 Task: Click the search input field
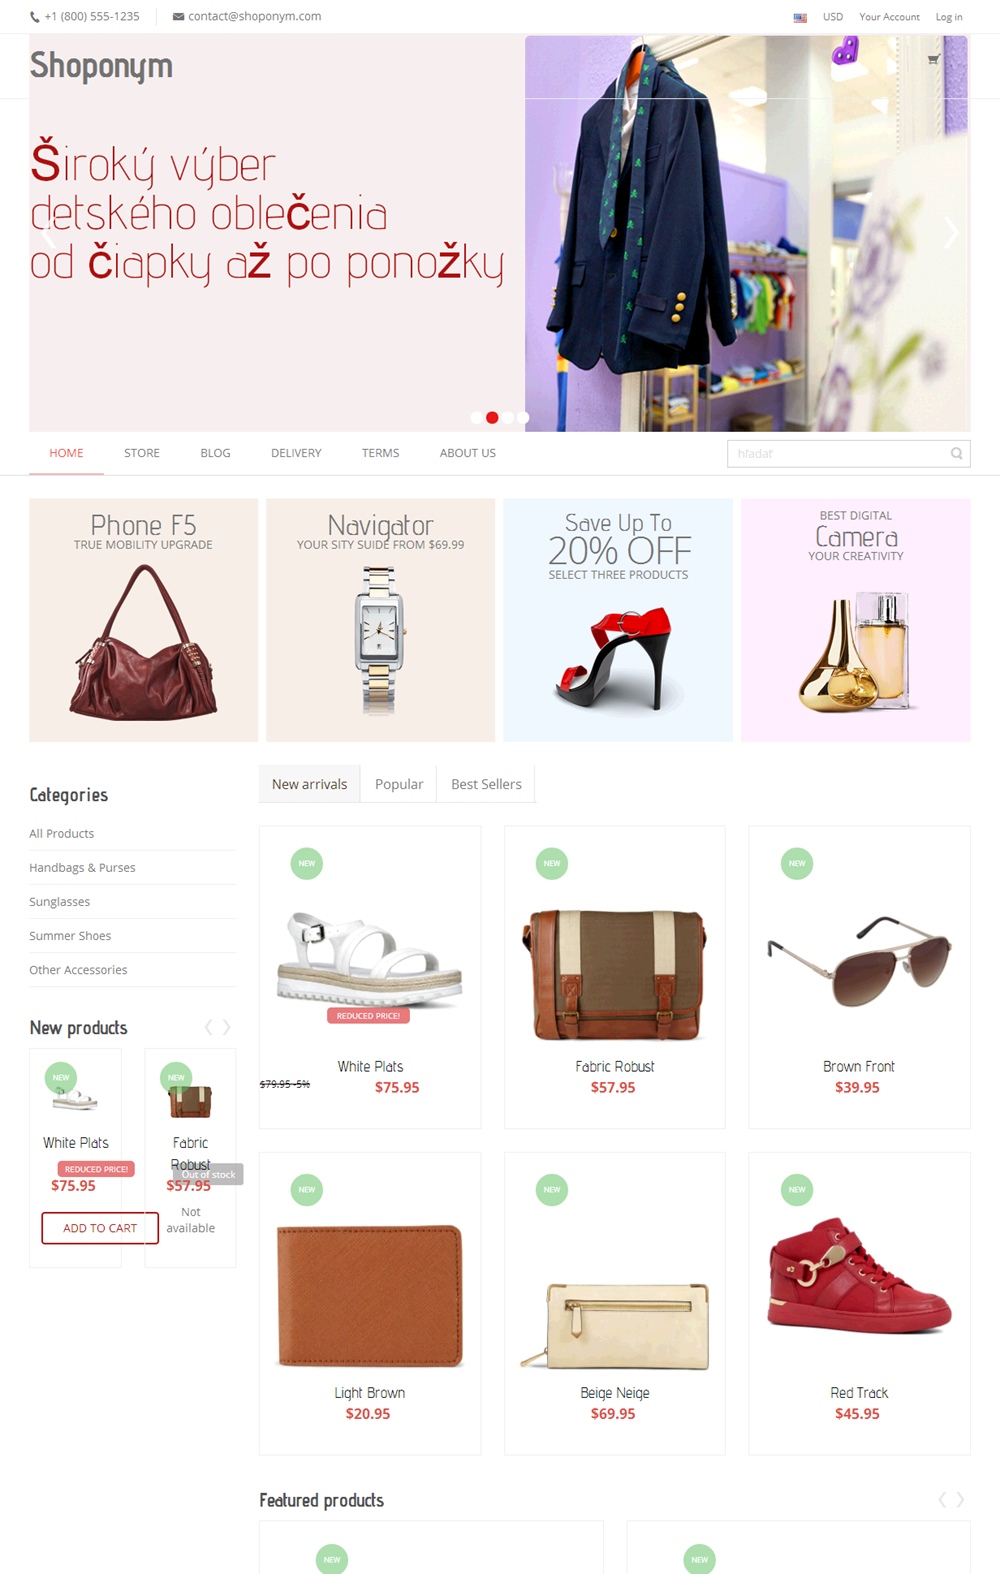pos(838,454)
